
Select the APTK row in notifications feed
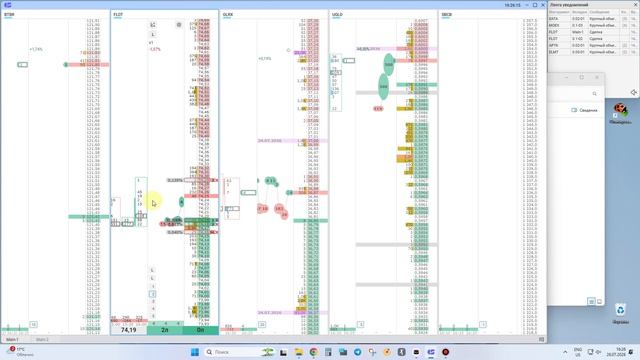point(593,45)
